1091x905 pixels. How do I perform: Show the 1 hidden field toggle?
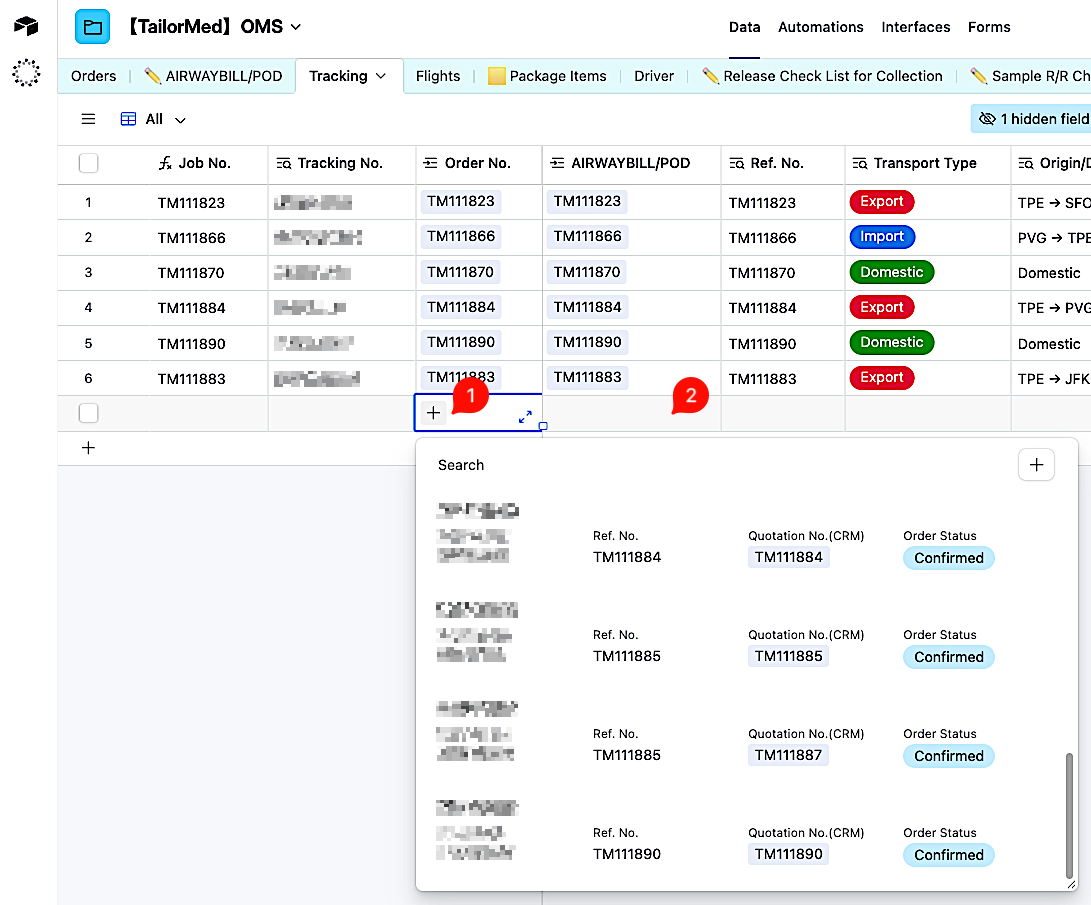tap(1032, 119)
